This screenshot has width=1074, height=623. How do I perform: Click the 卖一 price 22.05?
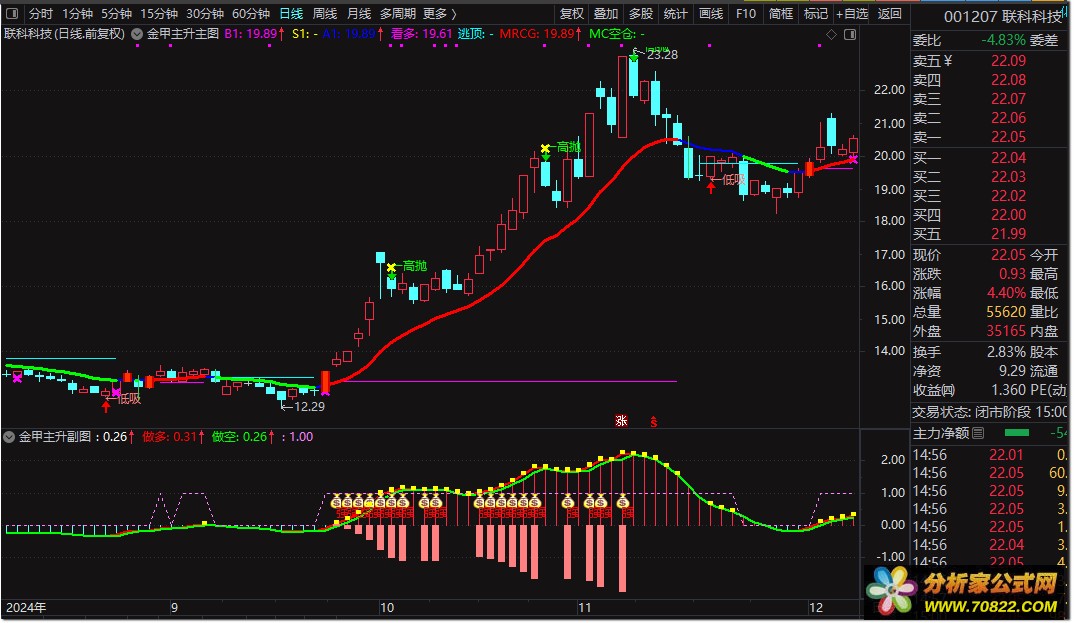pyautogui.click(x=1008, y=137)
